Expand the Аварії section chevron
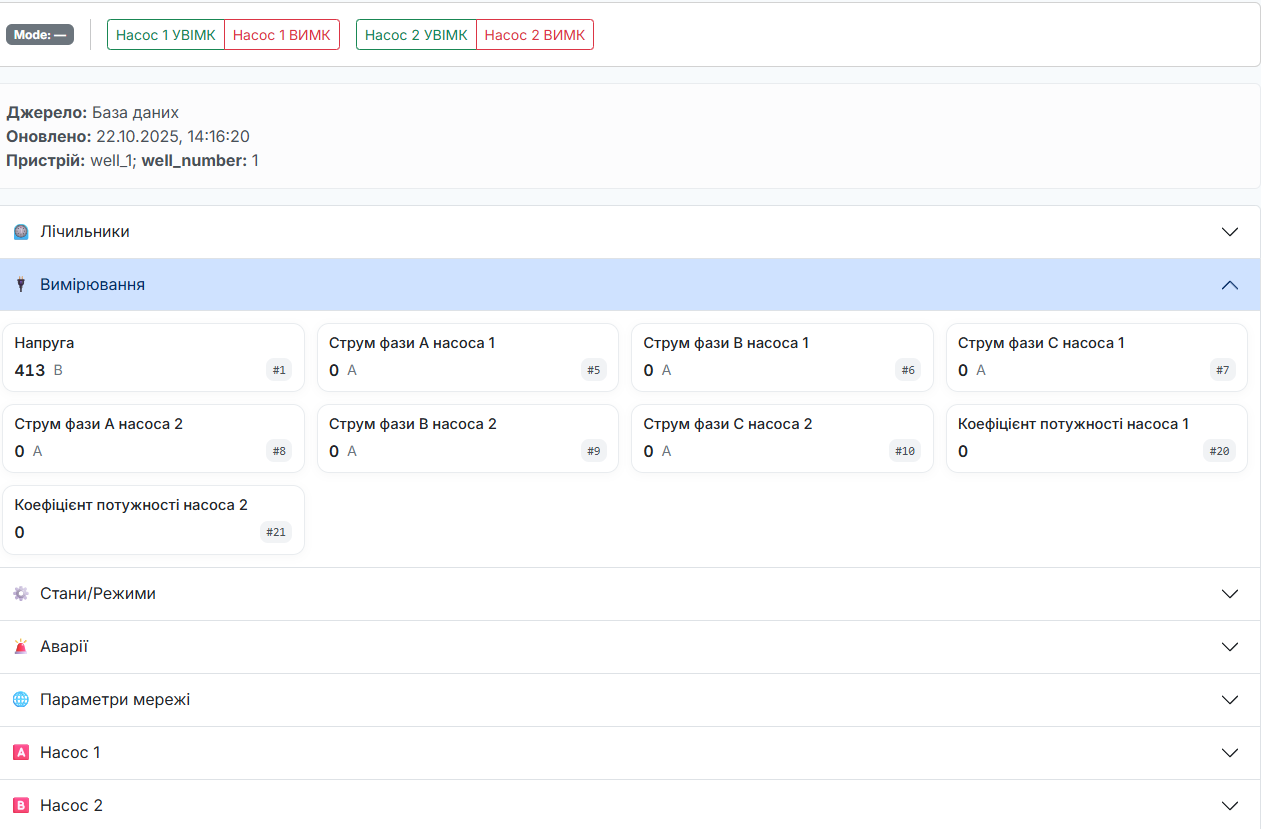The height and width of the screenshot is (829, 1261). tap(1230, 647)
